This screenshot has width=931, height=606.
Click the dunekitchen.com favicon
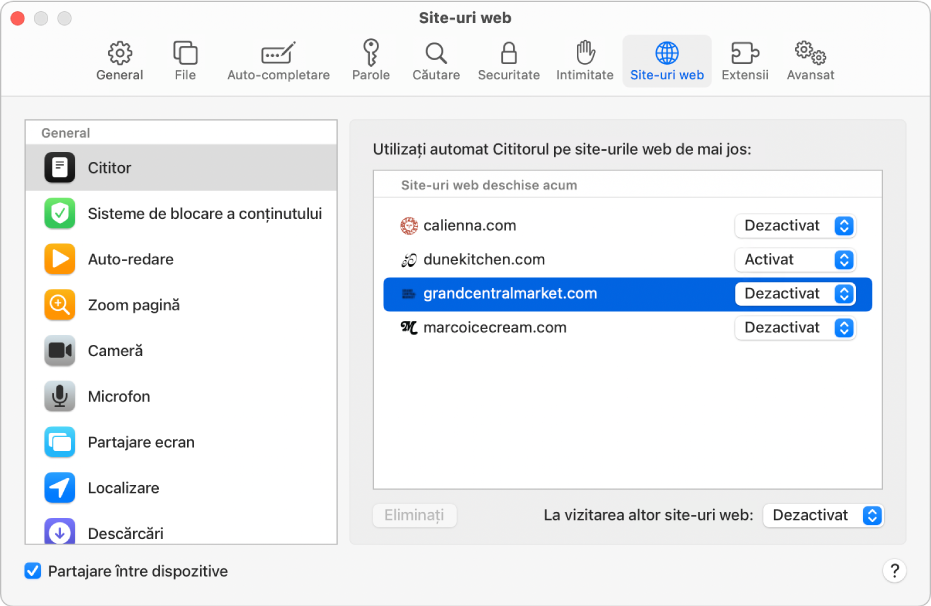(x=408, y=259)
